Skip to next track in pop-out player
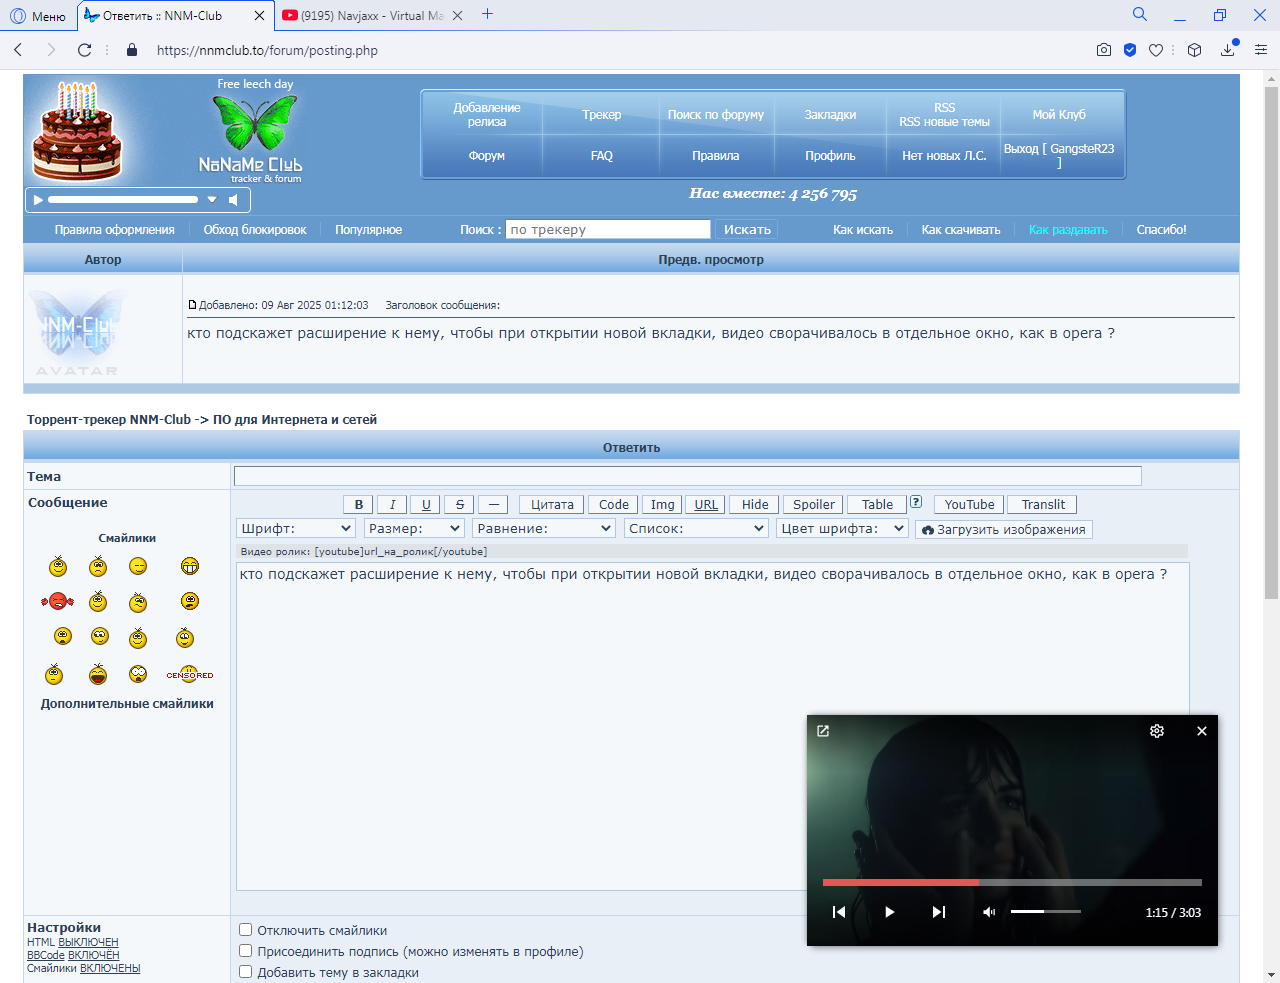This screenshot has width=1280, height=983. 938,912
